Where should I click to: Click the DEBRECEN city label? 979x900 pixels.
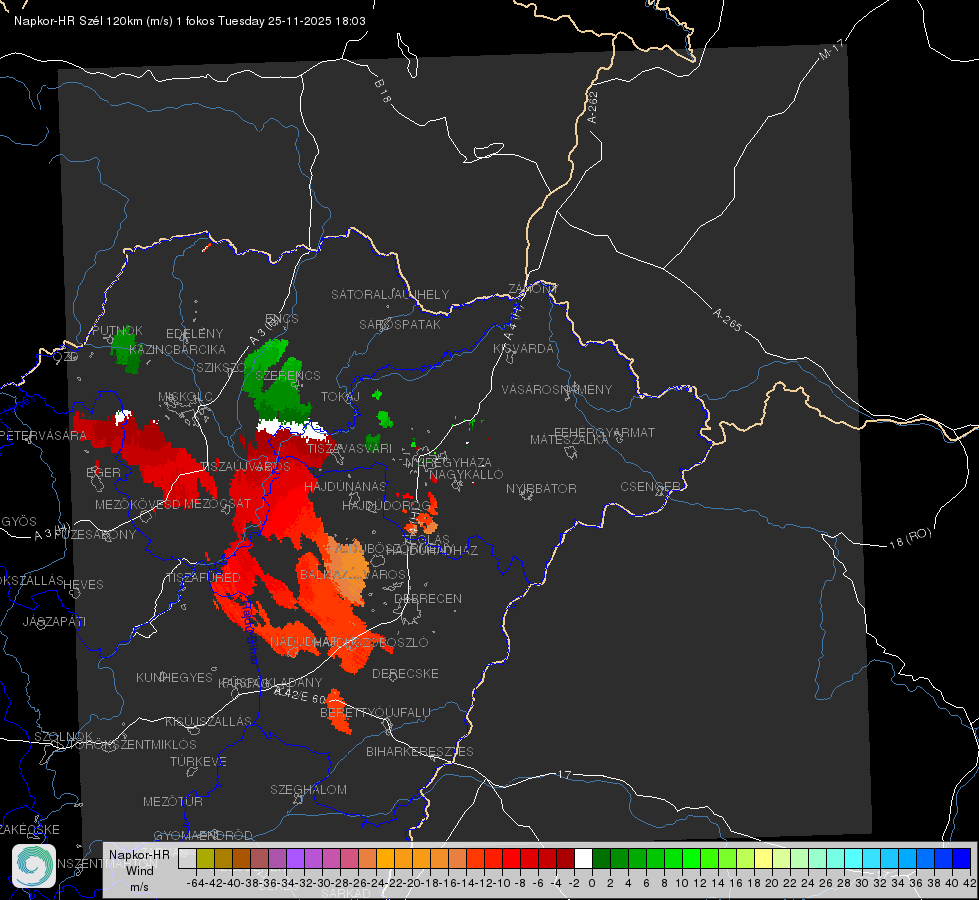(x=428, y=598)
